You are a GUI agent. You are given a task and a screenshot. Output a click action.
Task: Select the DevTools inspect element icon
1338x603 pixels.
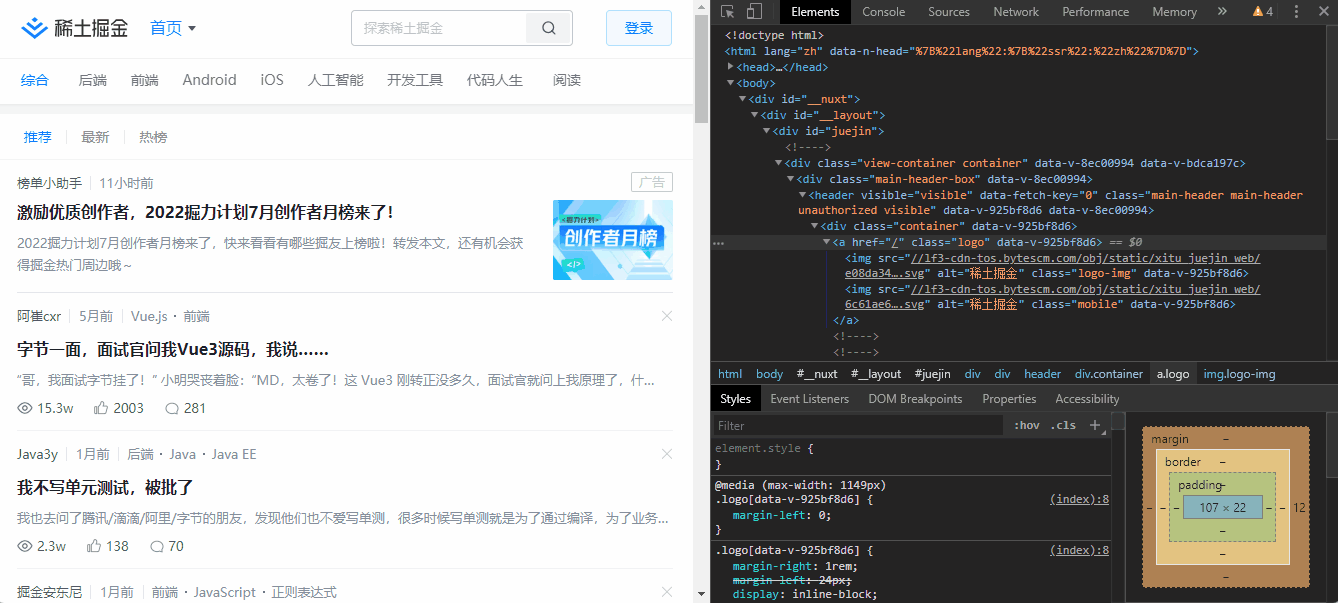[x=728, y=12]
